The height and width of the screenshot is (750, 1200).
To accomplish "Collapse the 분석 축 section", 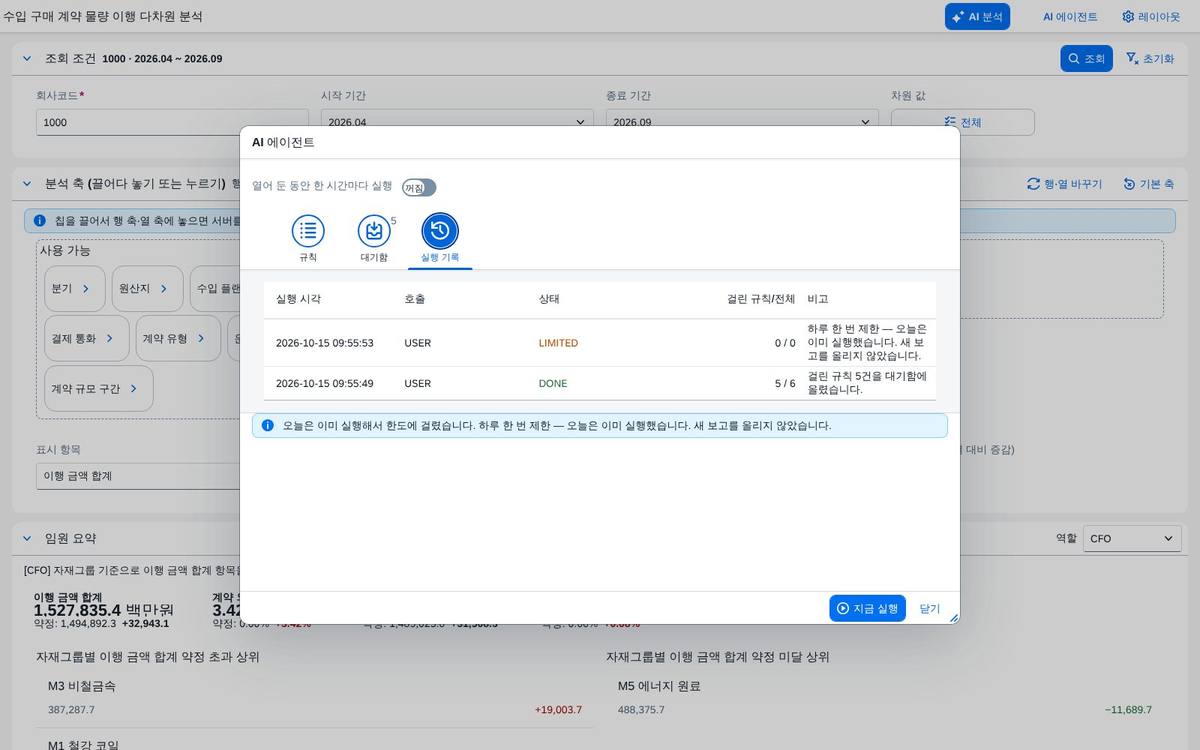I will pos(27,184).
